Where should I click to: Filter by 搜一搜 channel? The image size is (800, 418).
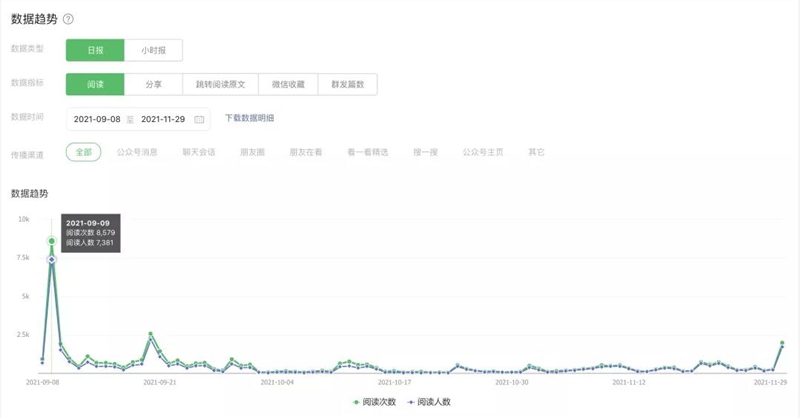425,152
